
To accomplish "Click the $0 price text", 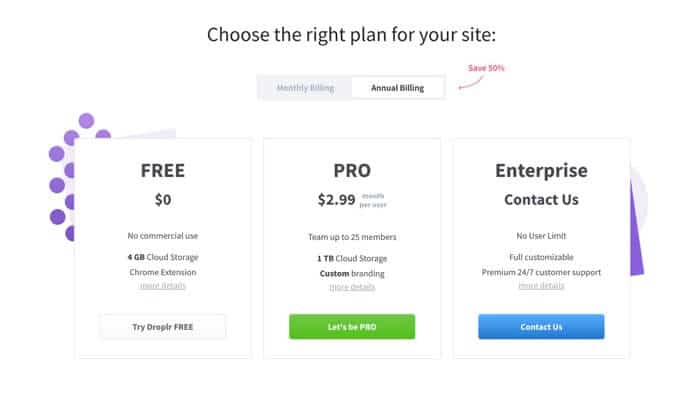I will pyautogui.click(x=163, y=199).
